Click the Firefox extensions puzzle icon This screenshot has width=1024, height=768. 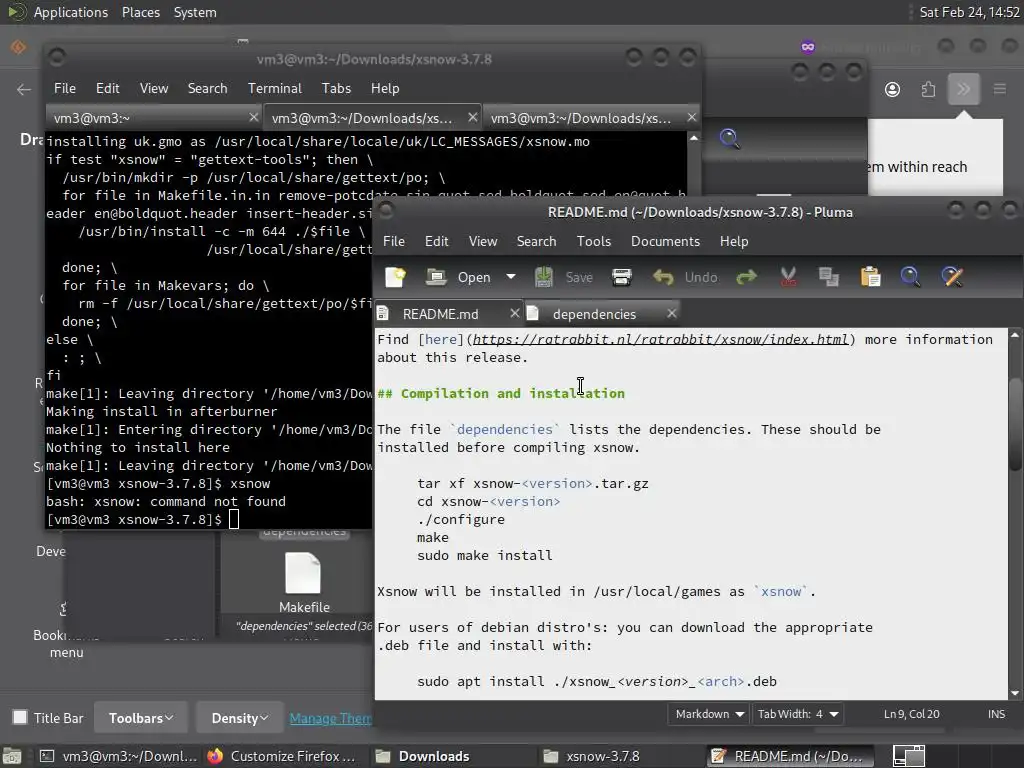pyautogui.click(x=928, y=89)
